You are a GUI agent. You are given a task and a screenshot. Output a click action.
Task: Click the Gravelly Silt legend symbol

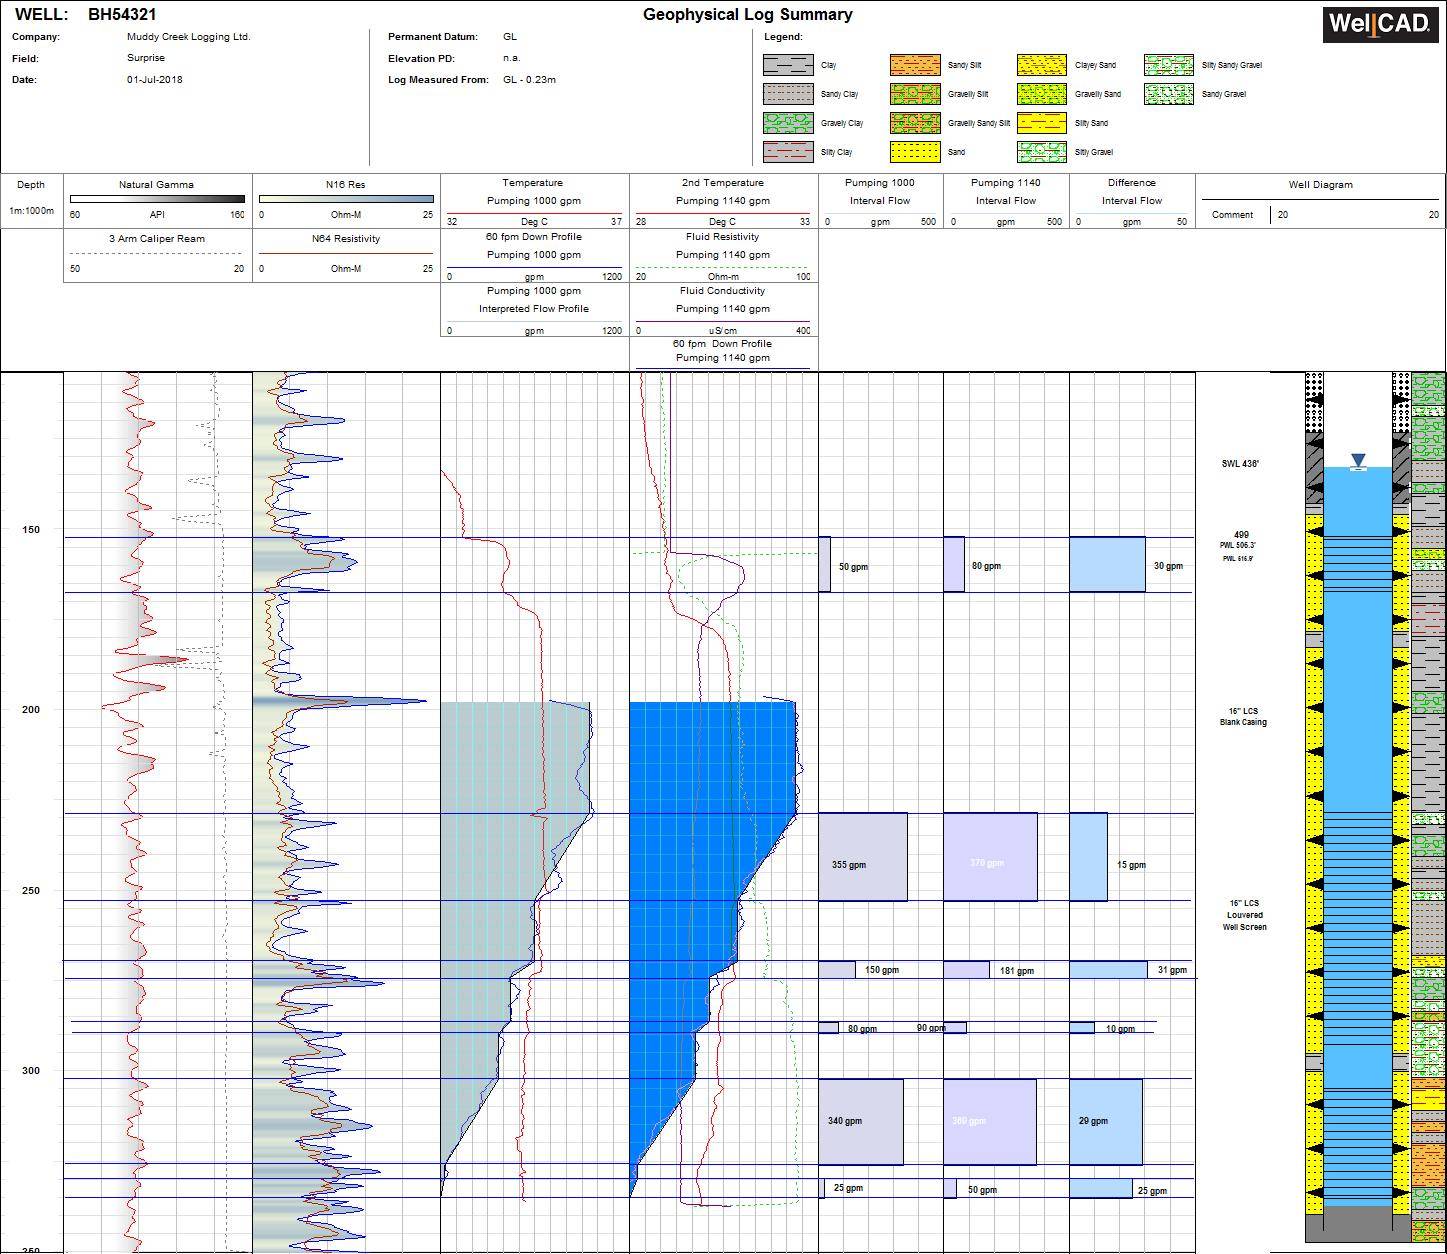click(913, 94)
